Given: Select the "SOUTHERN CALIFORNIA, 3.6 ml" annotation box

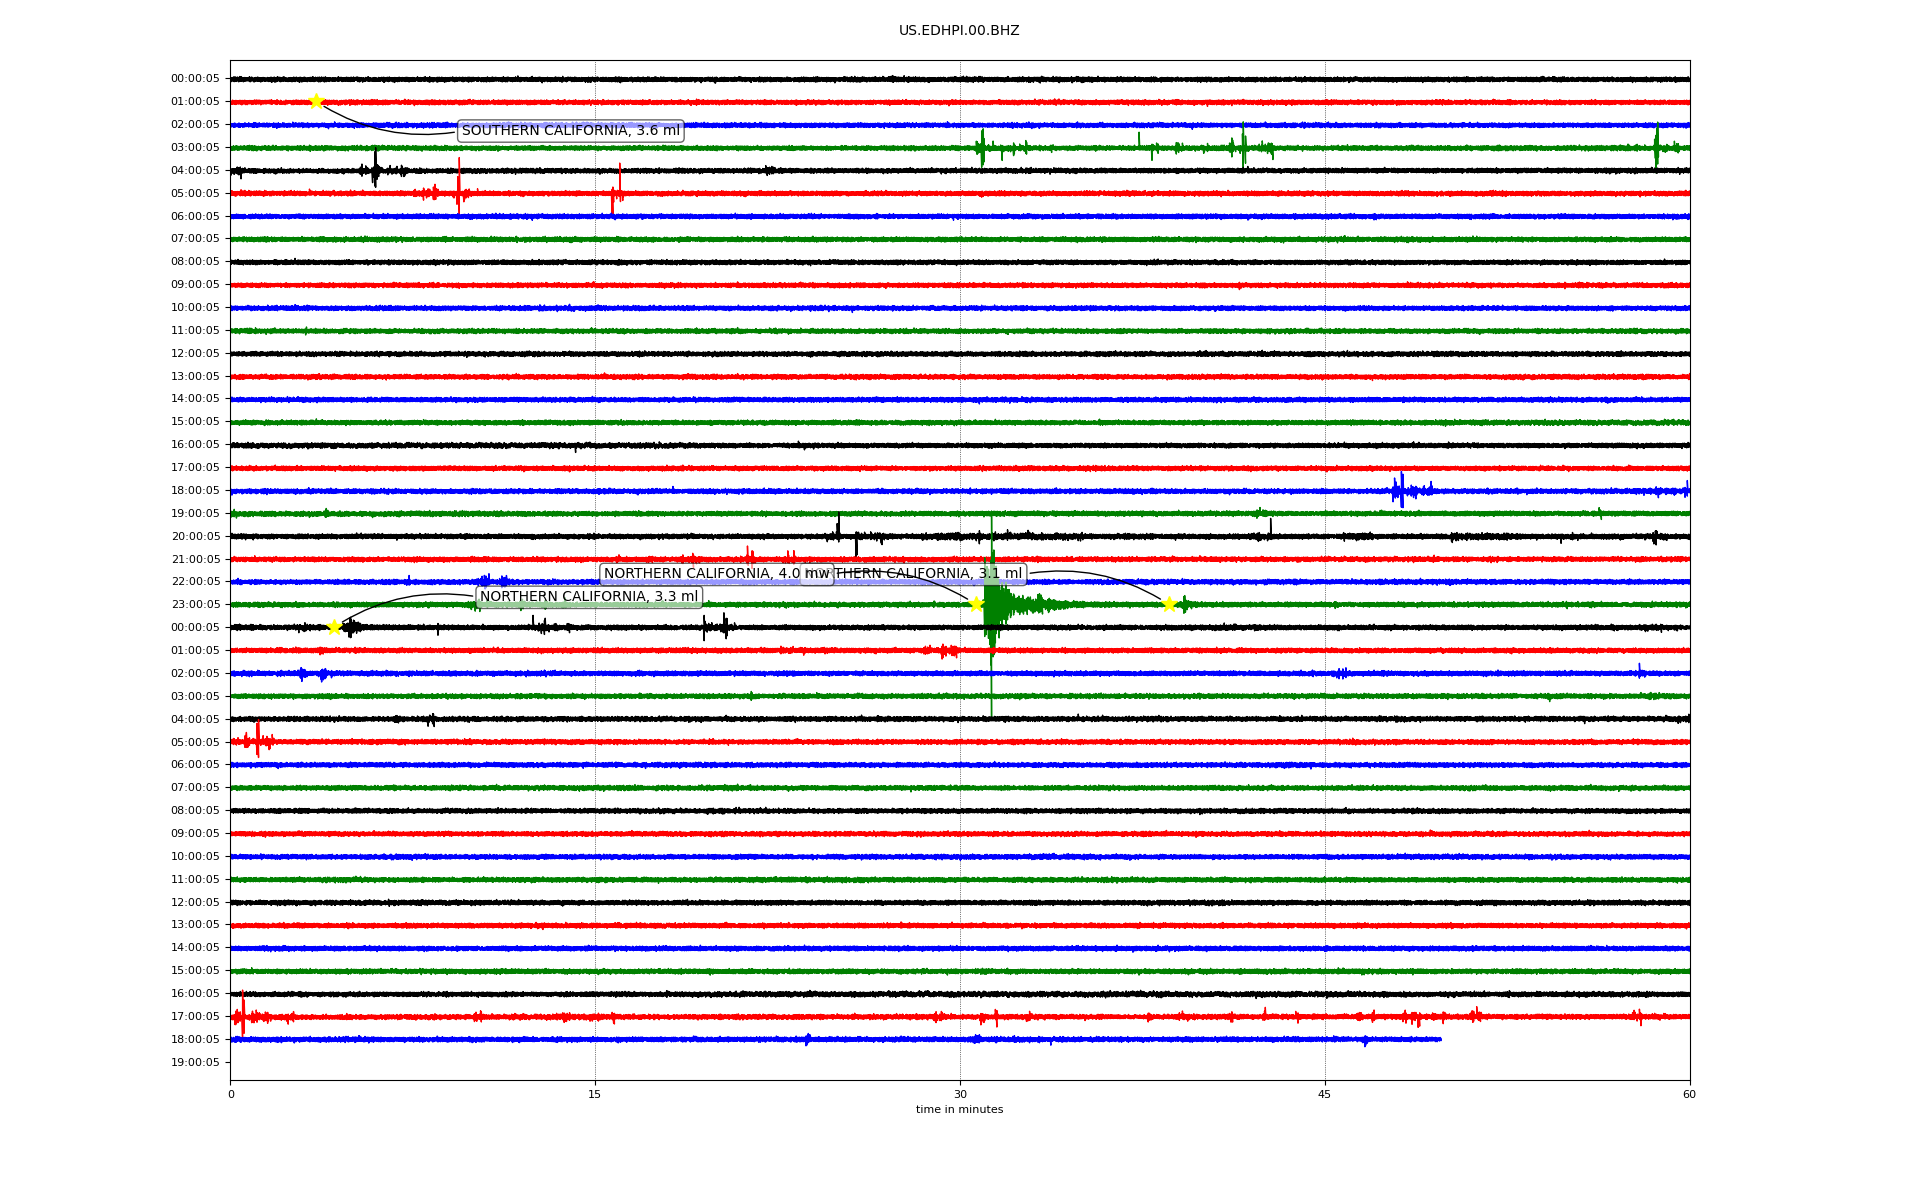Looking at the screenshot, I should point(570,131).
